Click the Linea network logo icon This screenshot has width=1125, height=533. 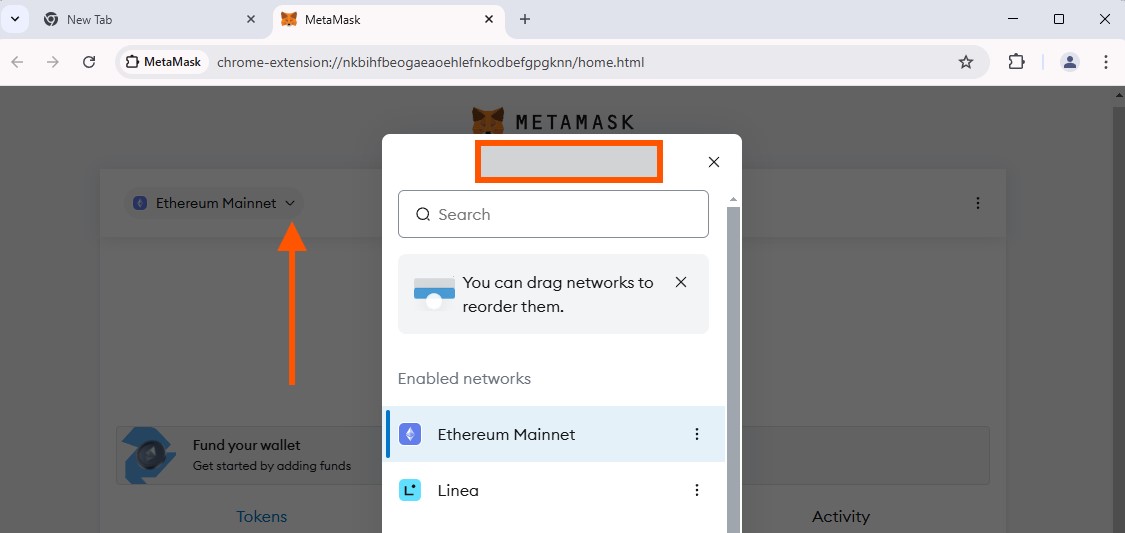point(410,490)
